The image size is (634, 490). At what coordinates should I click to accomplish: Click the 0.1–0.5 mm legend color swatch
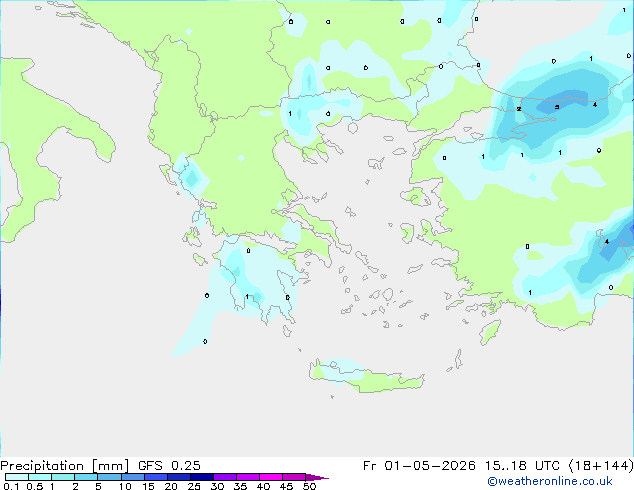click(x=17, y=477)
